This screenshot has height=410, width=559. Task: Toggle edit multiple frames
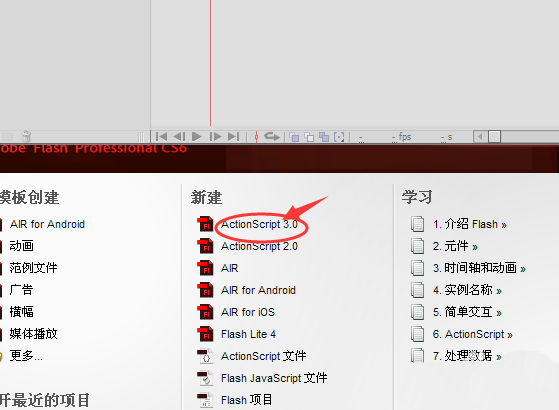point(324,137)
